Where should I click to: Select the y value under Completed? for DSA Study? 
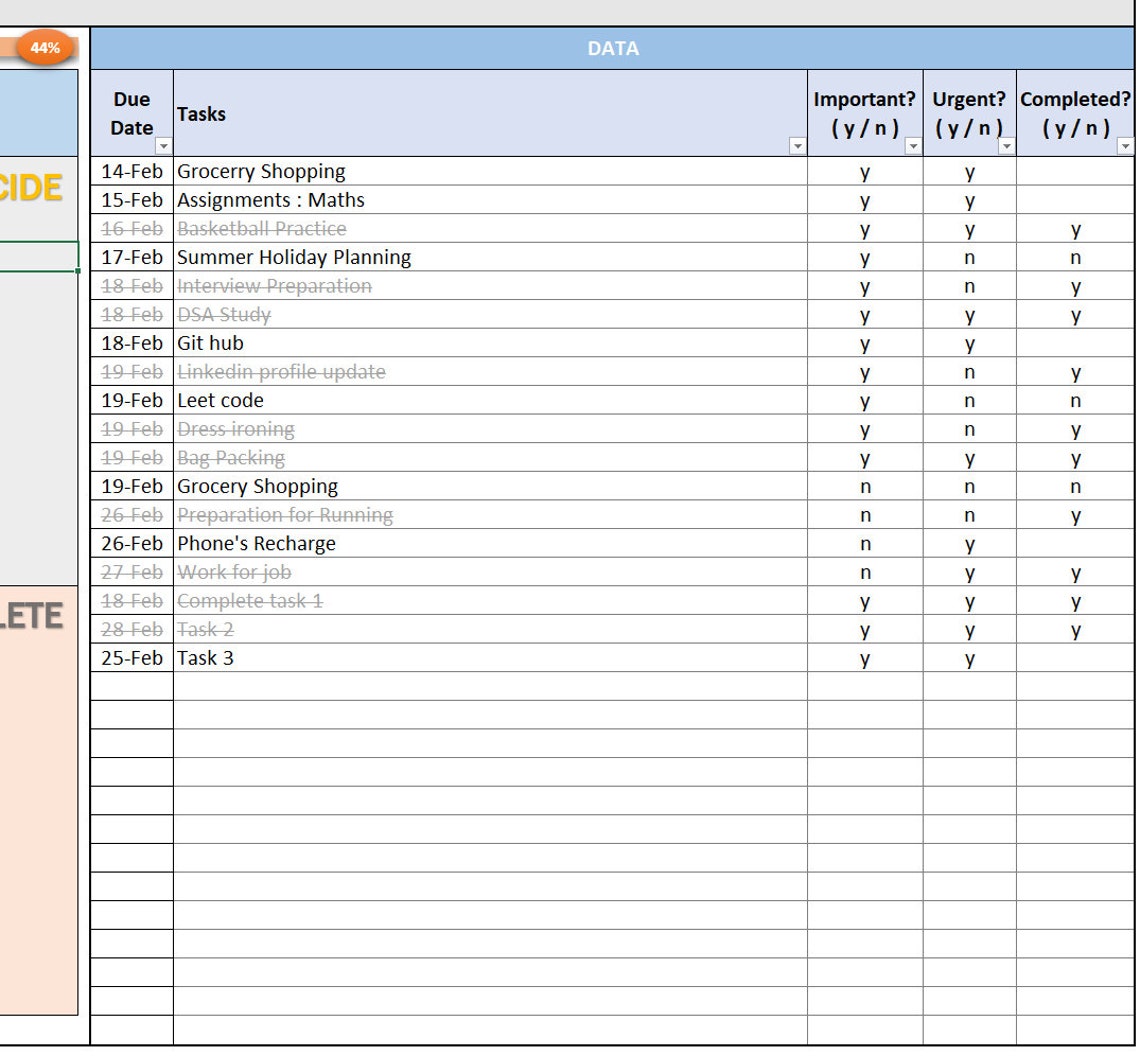(1075, 314)
